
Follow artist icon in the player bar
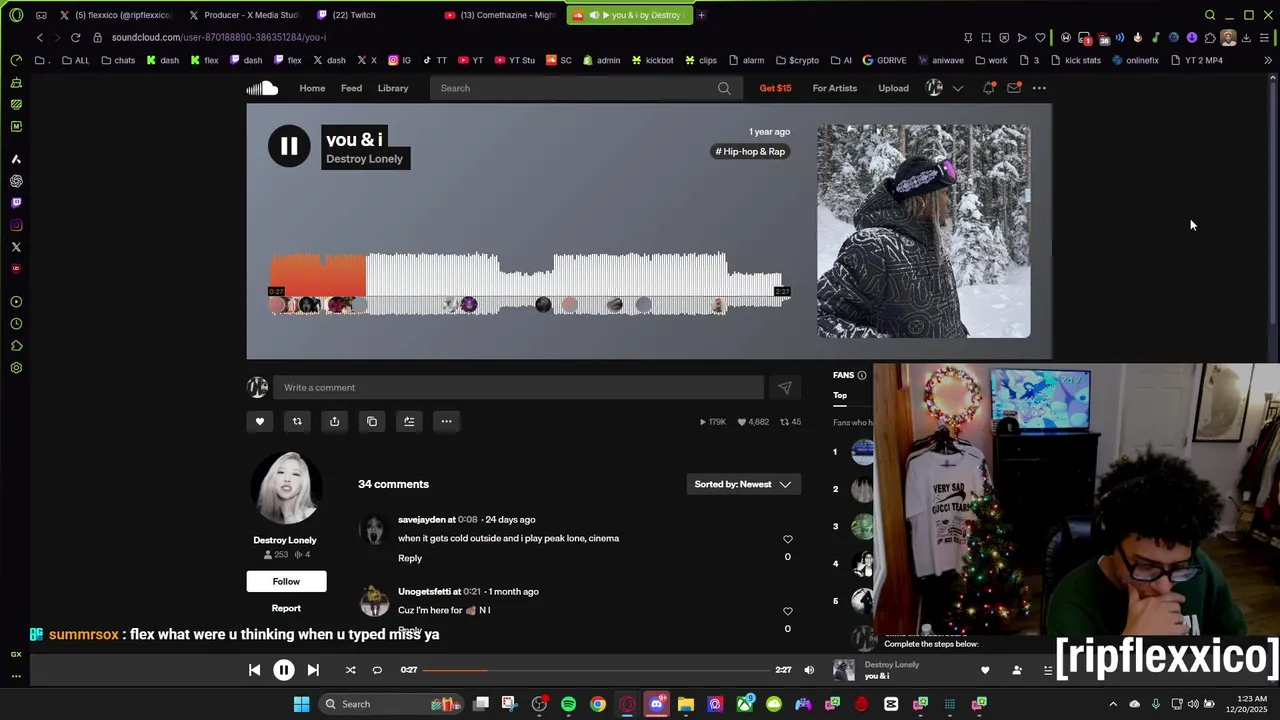pyautogui.click(x=1017, y=670)
